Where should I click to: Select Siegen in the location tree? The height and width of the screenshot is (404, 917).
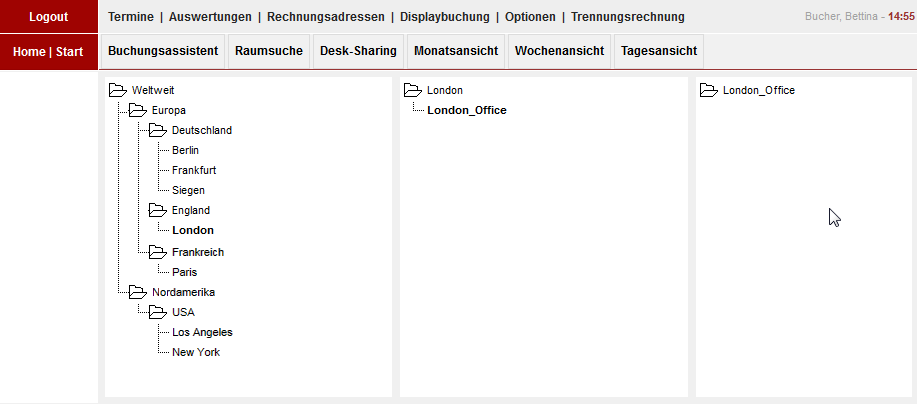(x=188, y=191)
